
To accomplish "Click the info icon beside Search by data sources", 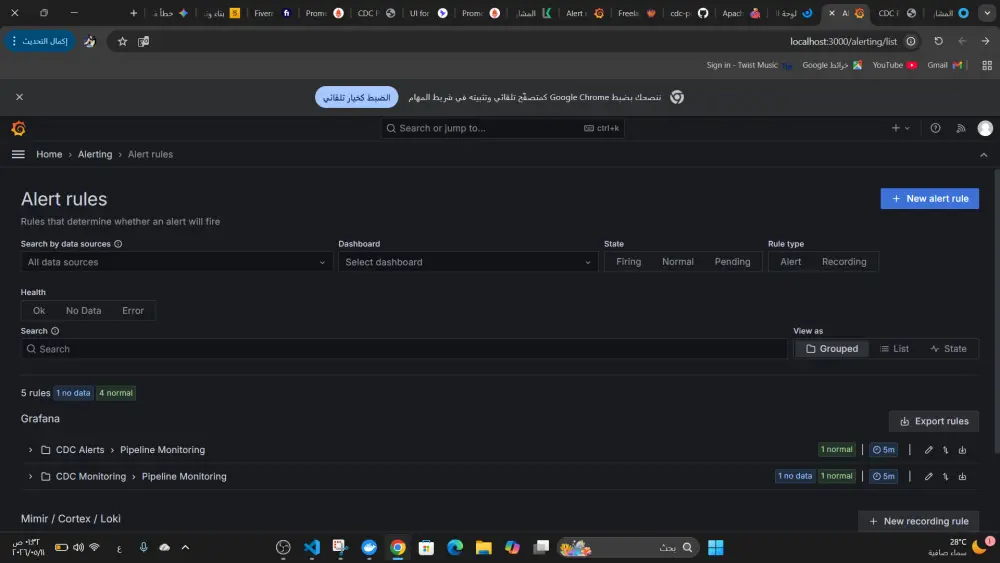I will tap(118, 244).
